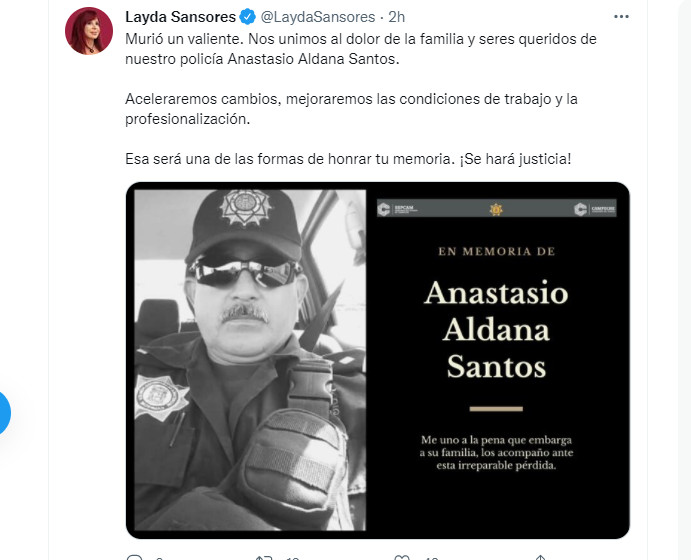Click the like count next to the heart
The height and width of the screenshot is (560, 691).
[431, 558]
